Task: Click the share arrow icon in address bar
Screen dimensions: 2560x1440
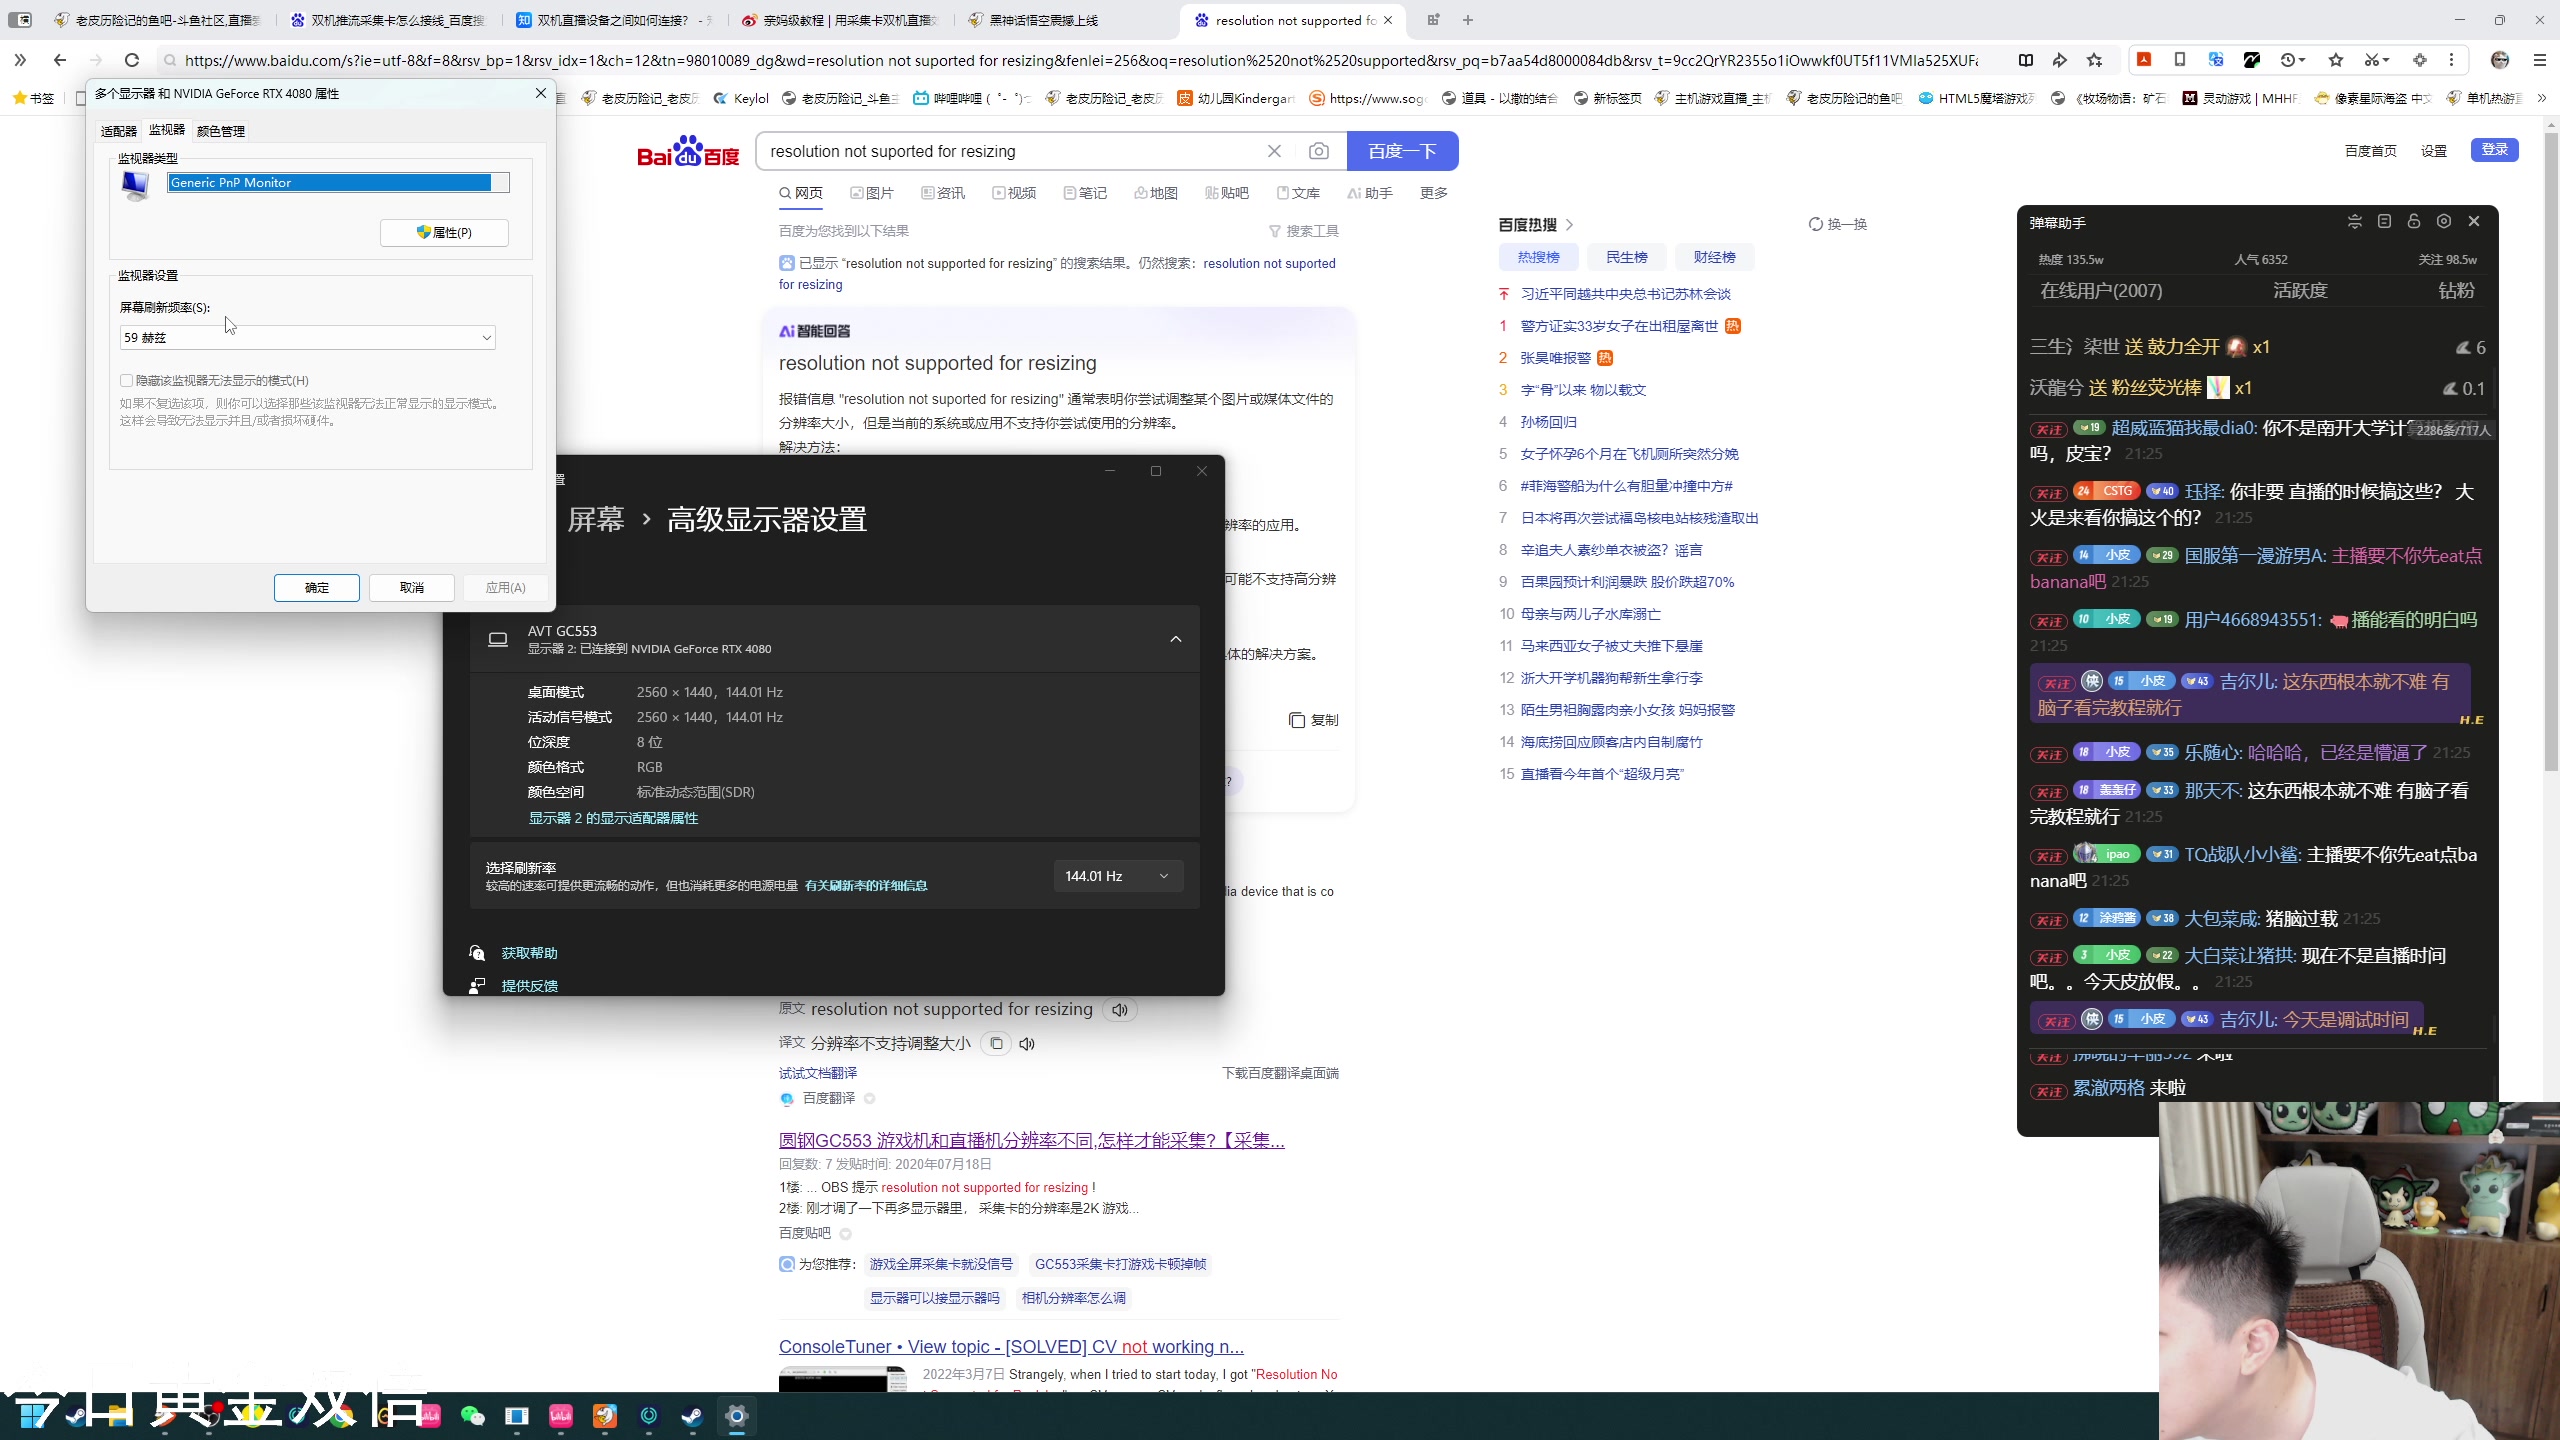Action: tap(2060, 60)
